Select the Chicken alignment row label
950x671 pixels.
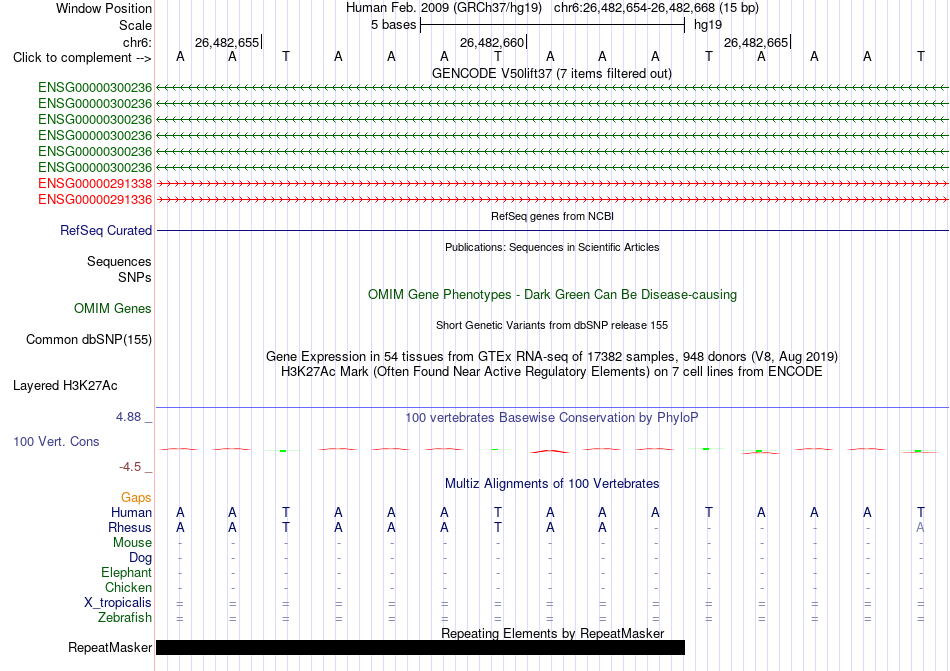128,587
